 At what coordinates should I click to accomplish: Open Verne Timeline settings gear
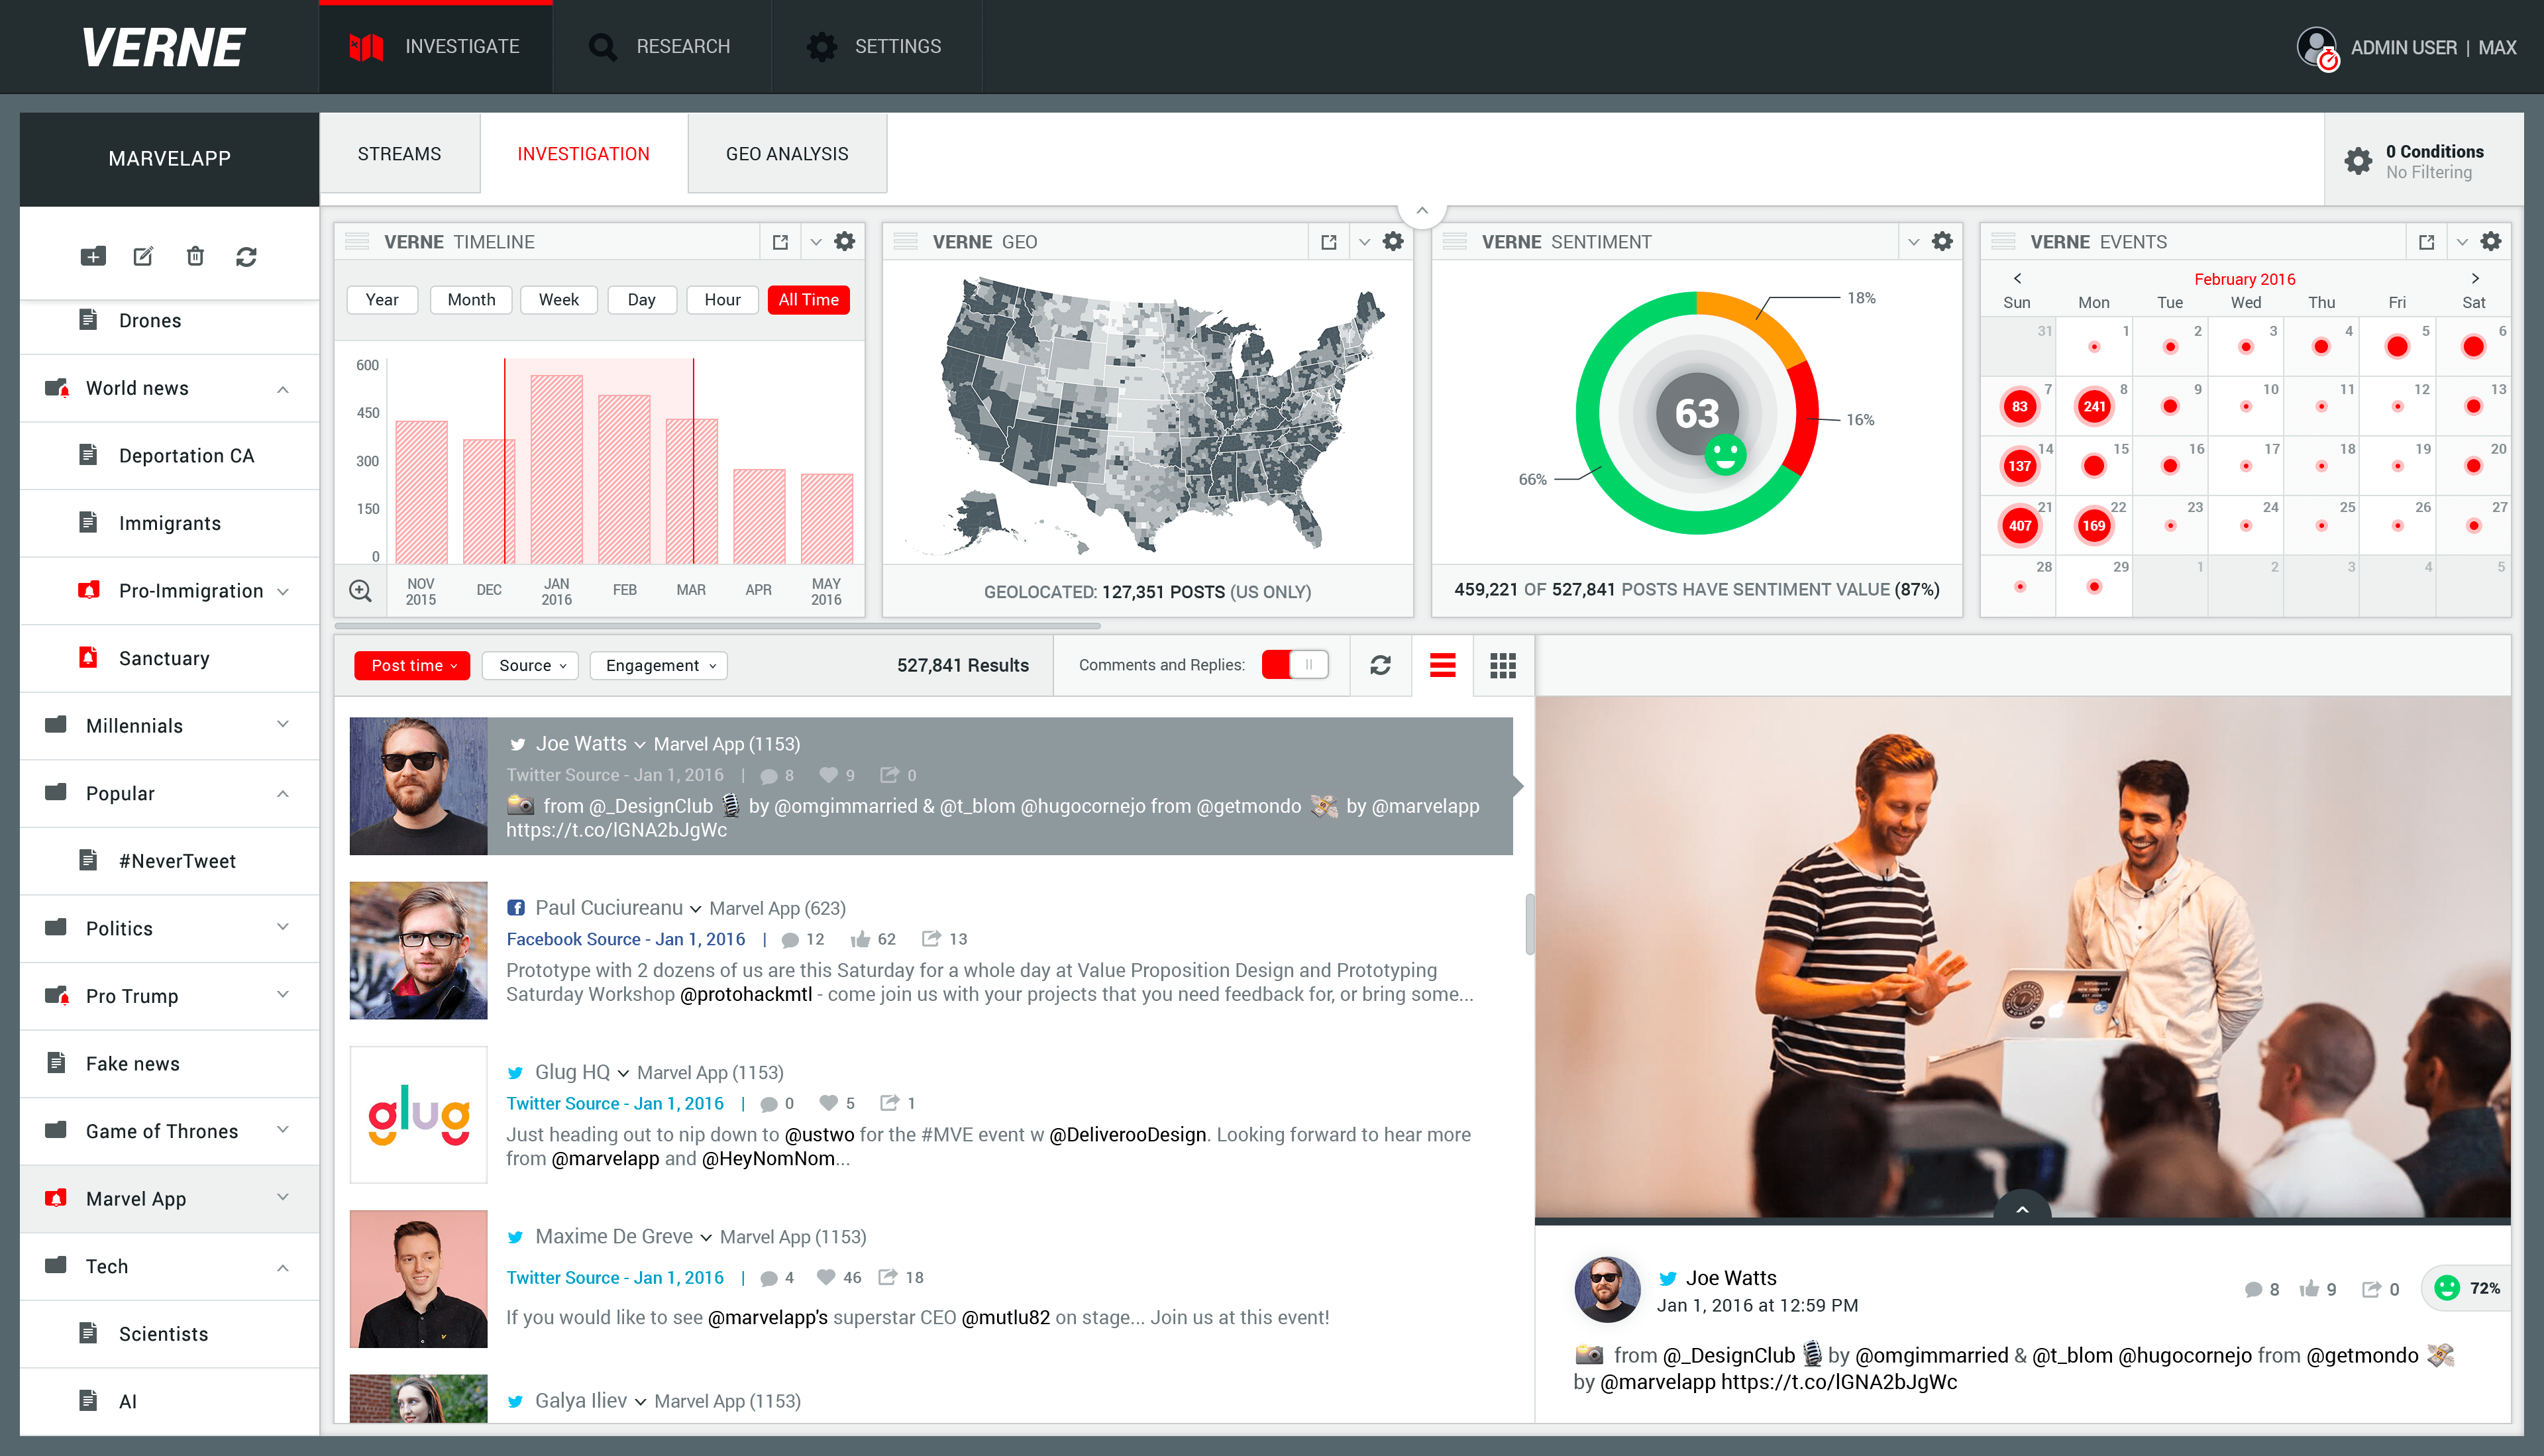(x=845, y=242)
